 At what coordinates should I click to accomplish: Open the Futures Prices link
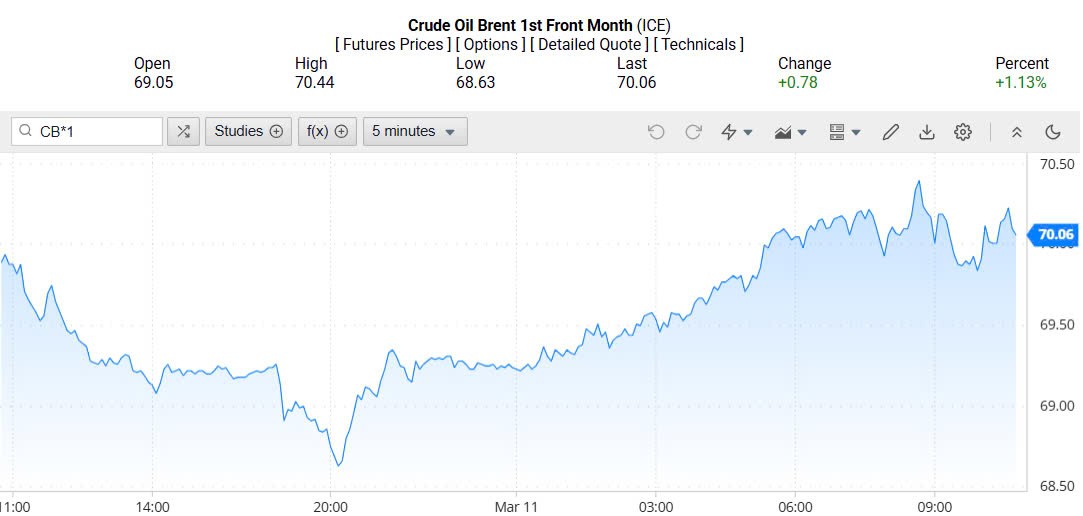click(x=393, y=44)
